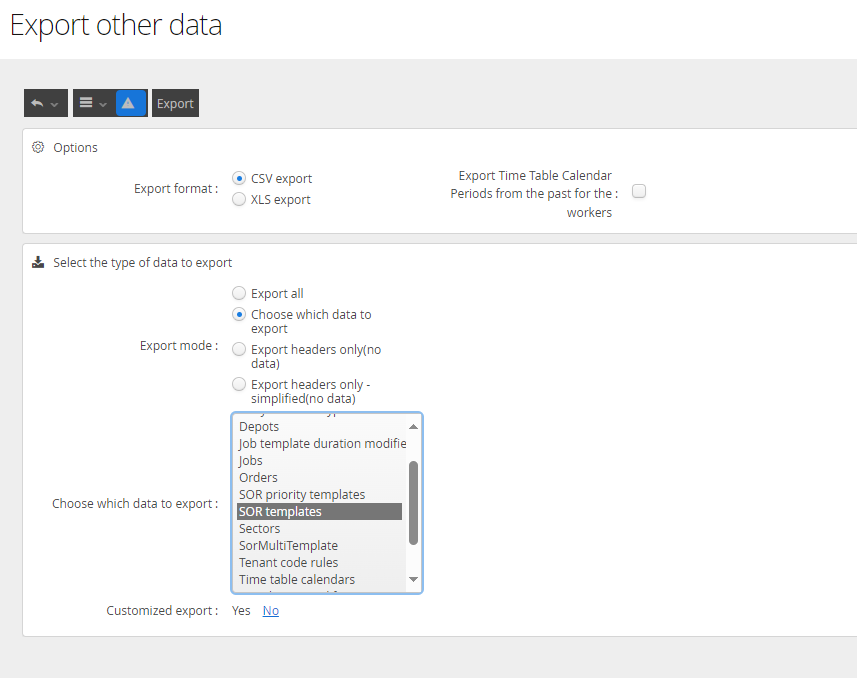Click the No customized export link
The width and height of the screenshot is (857, 678).
[271, 610]
